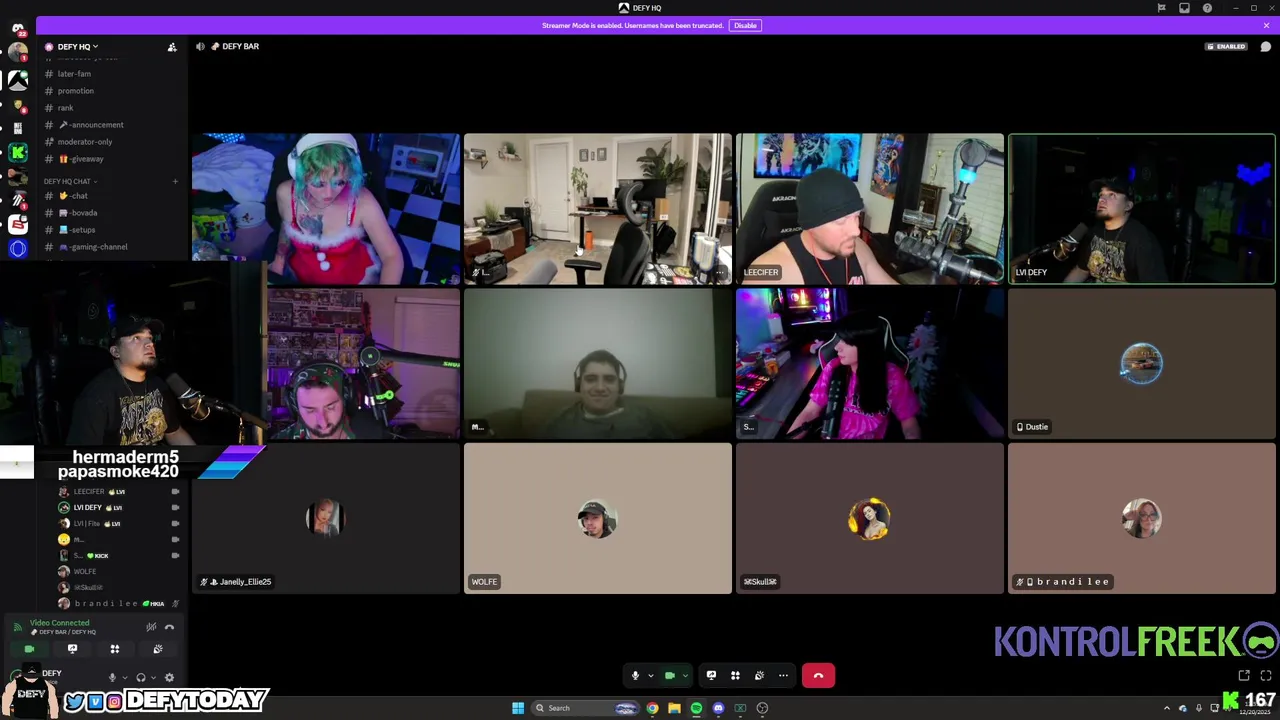Open input device arrow beside user panel mic
The image size is (1280, 720).
[123, 677]
